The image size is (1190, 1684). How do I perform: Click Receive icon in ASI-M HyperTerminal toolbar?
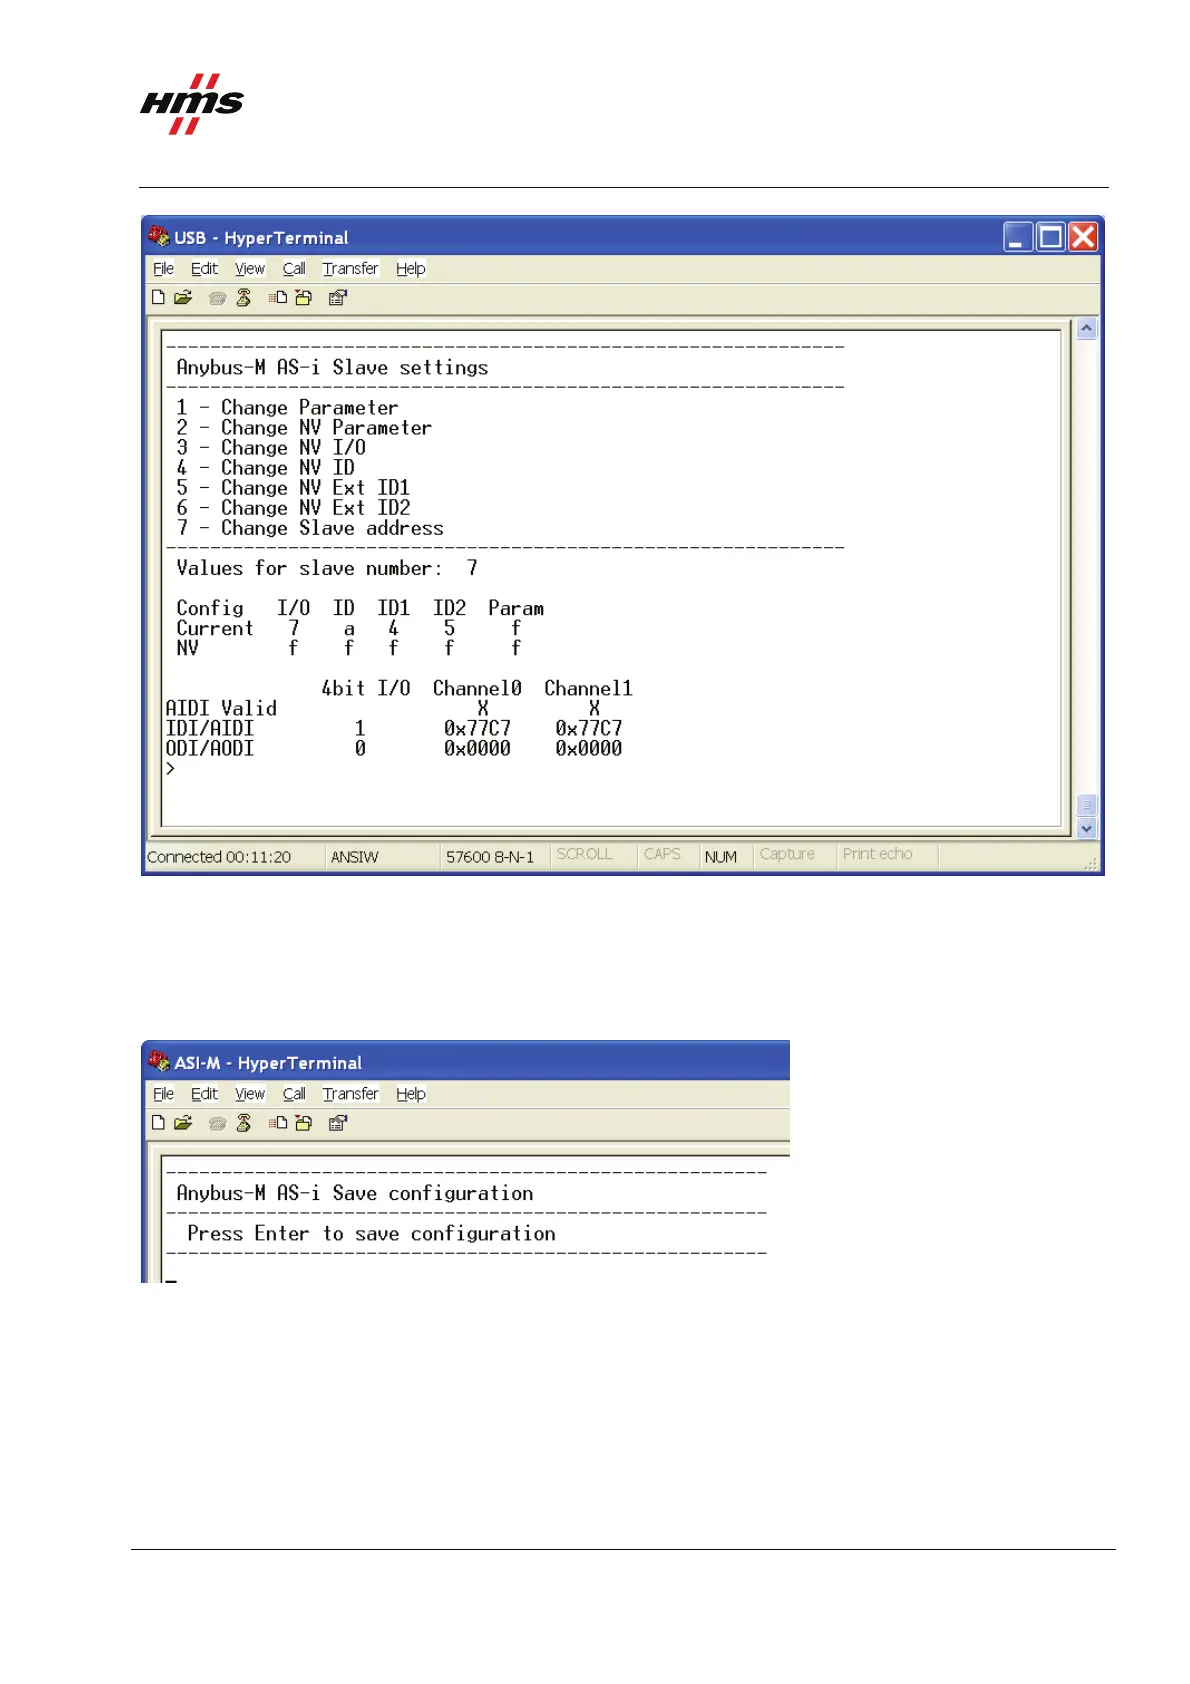303,1122
